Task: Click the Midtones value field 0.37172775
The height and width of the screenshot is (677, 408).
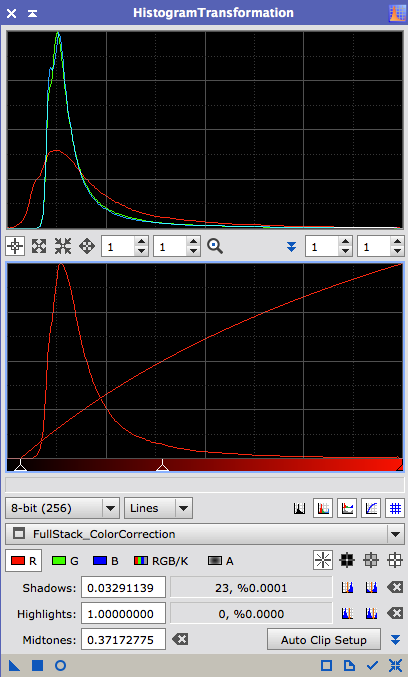Action: click(x=123, y=639)
